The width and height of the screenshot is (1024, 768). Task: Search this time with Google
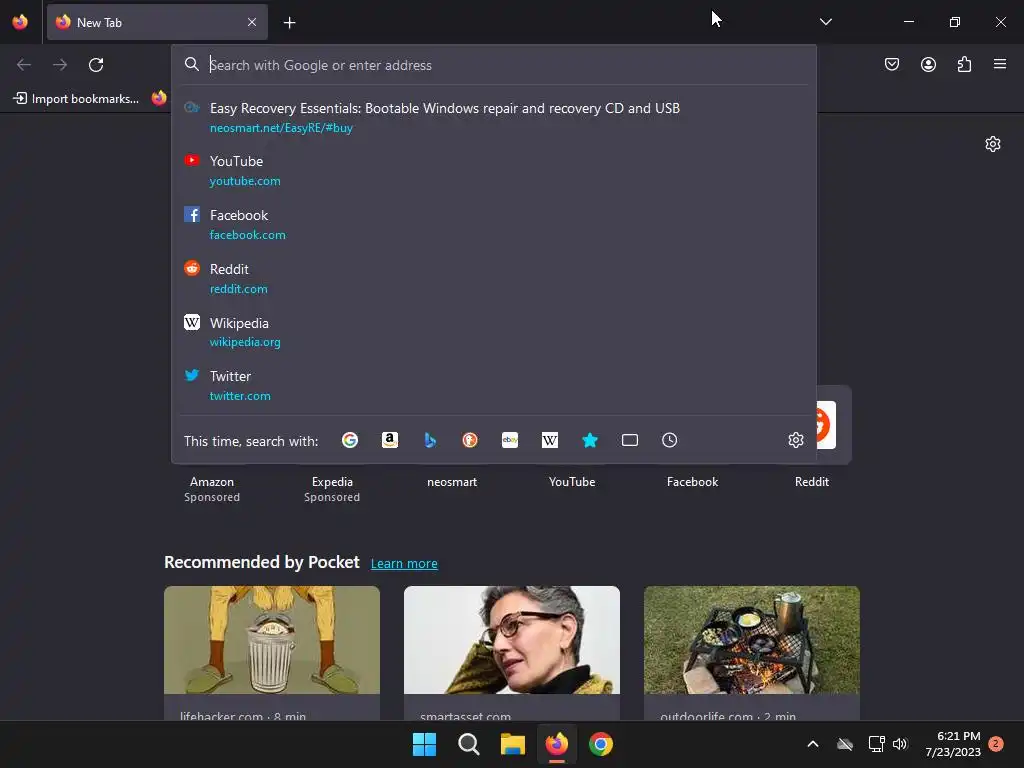[x=350, y=440]
